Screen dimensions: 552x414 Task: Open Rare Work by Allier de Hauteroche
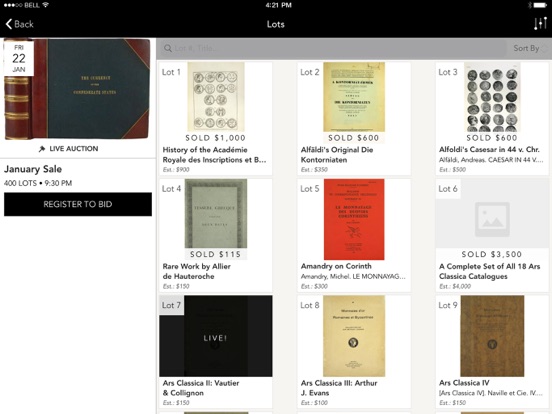[x=196, y=271]
